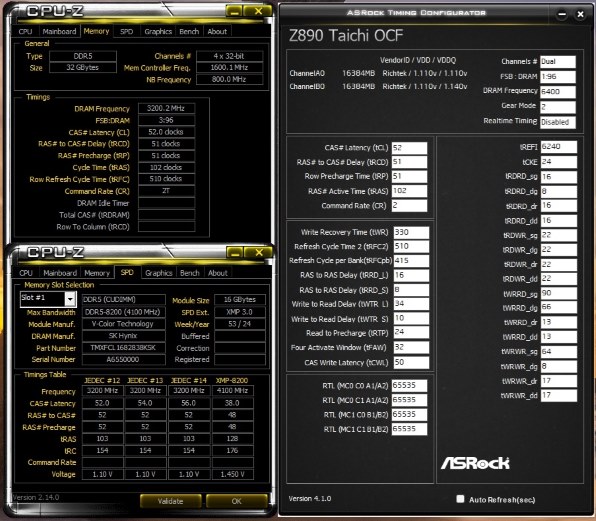Screen dimensions: 596x521
Task: Click the tWRWR_sg field showing 64
Action: pos(559,352)
